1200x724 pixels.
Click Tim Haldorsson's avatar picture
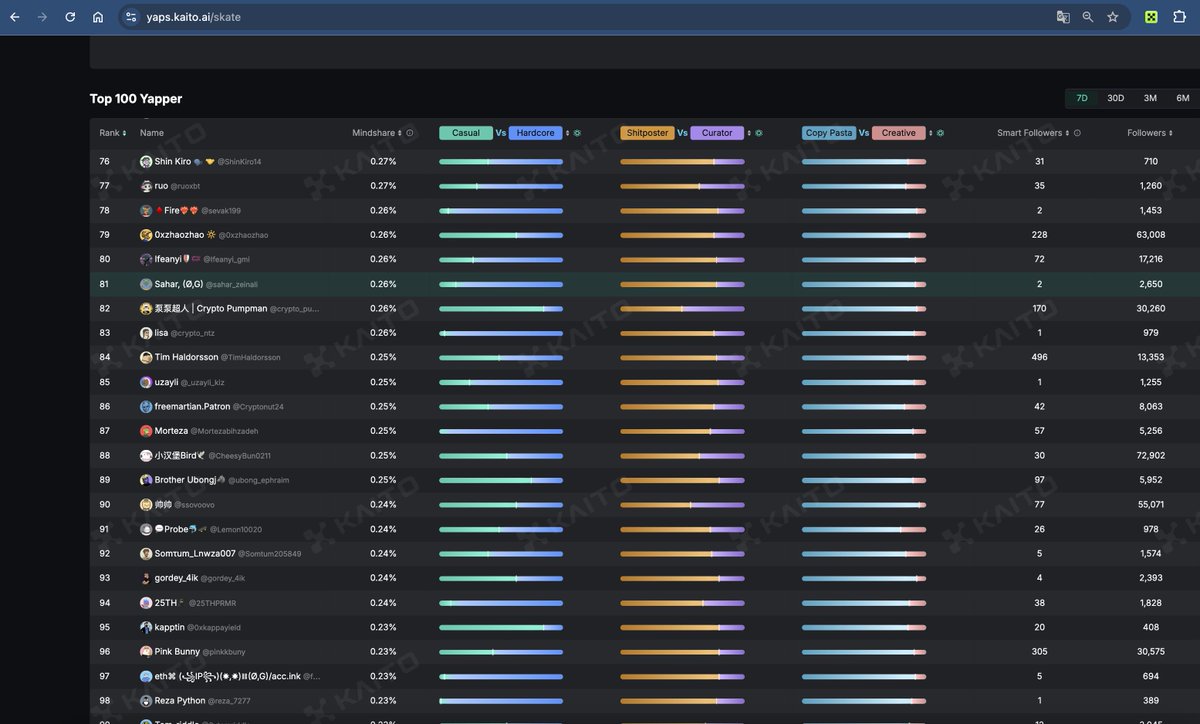[146, 357]
